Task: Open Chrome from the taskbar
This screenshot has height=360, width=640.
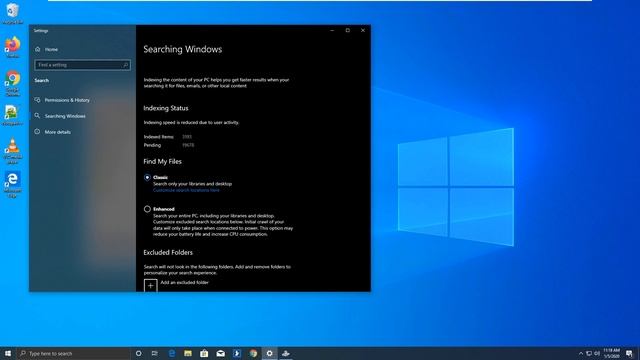Action: click(253, 353)
